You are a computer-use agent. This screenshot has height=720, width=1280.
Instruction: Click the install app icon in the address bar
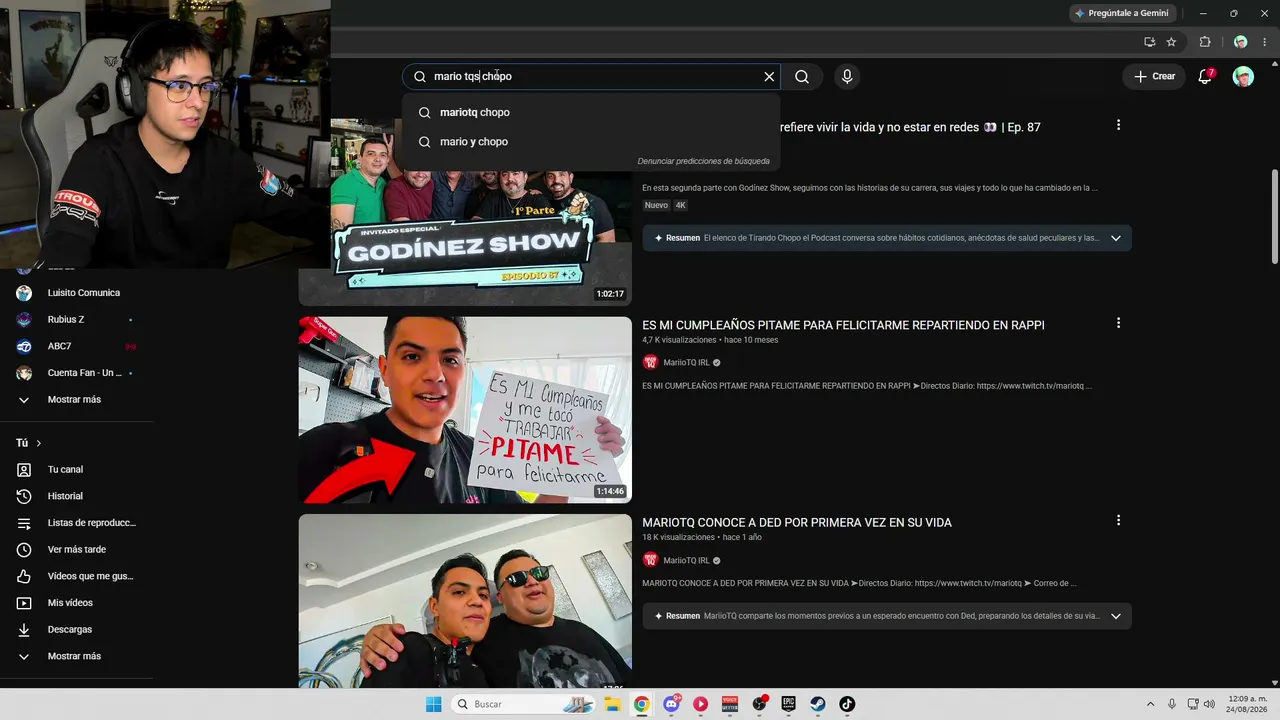[1150, 42]
